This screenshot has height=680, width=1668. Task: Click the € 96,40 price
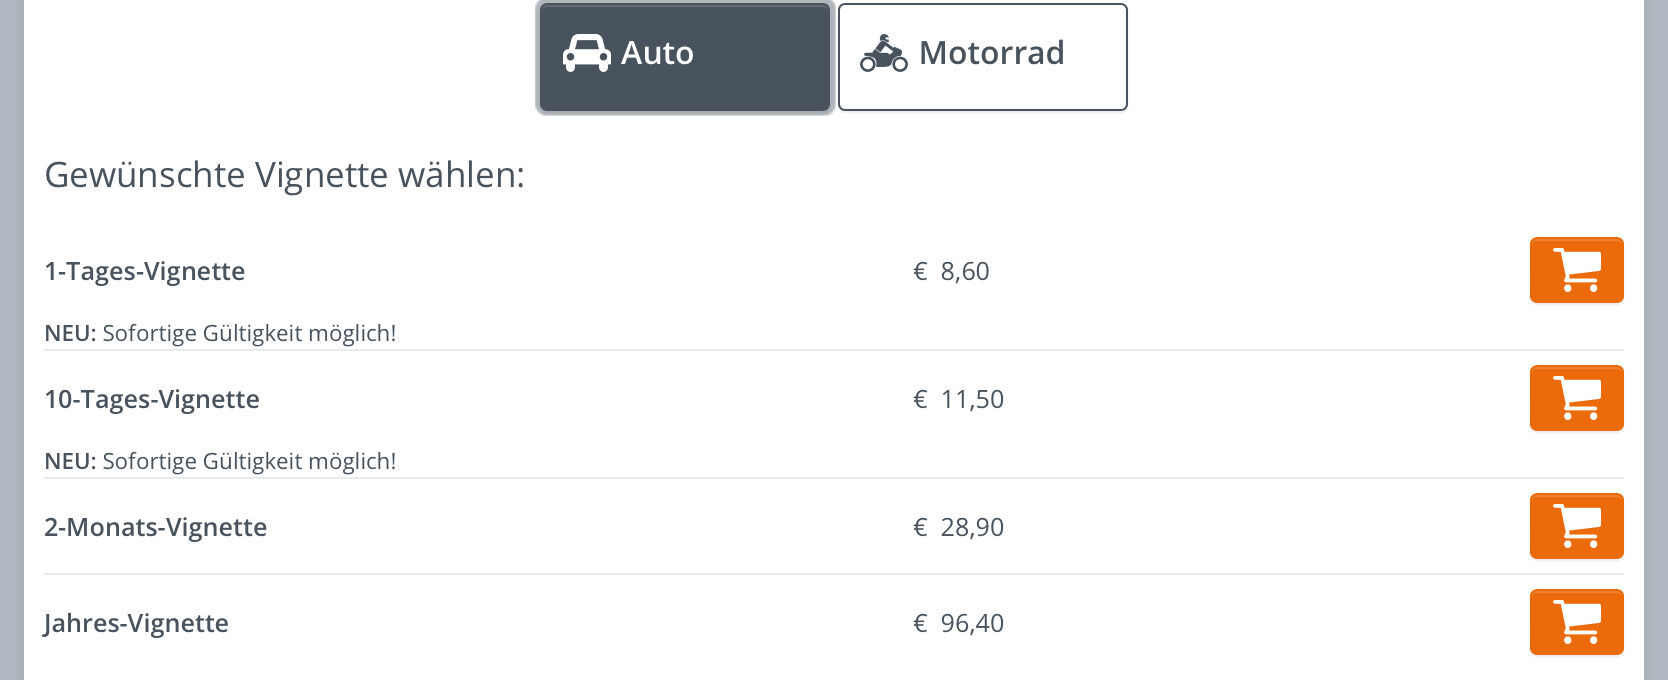click(x=958, y=623)
